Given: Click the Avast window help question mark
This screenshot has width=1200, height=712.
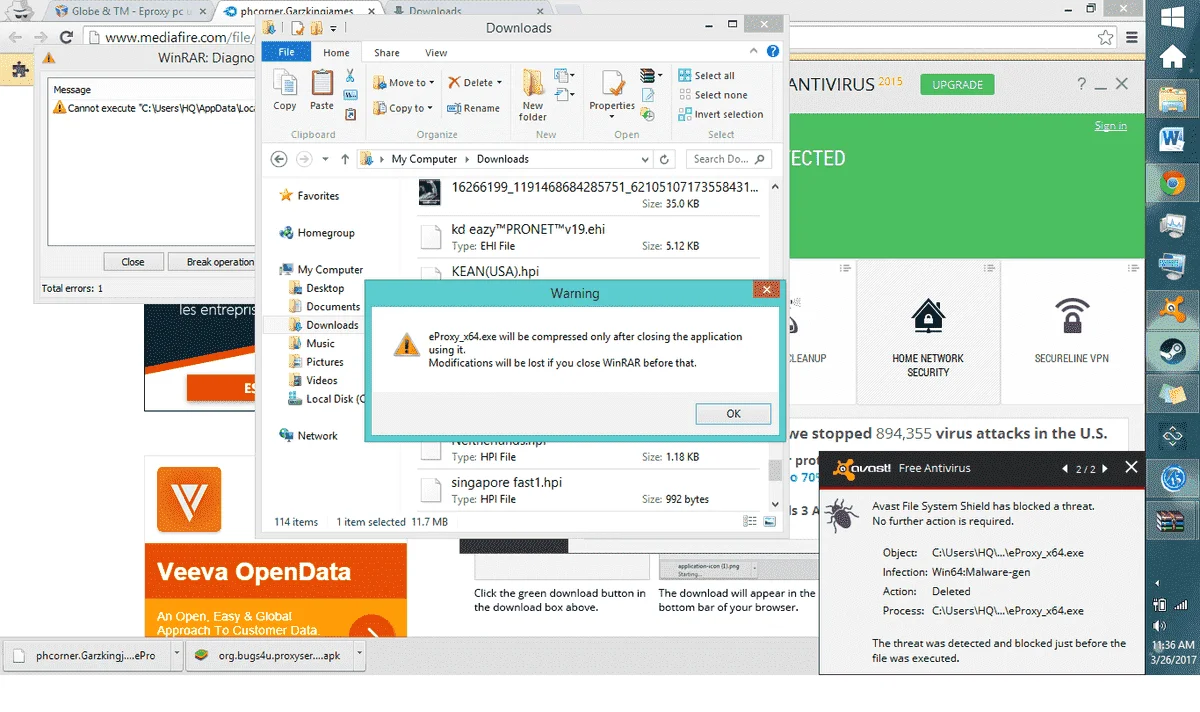Looking at the screenshot, I should (1082, 85).
